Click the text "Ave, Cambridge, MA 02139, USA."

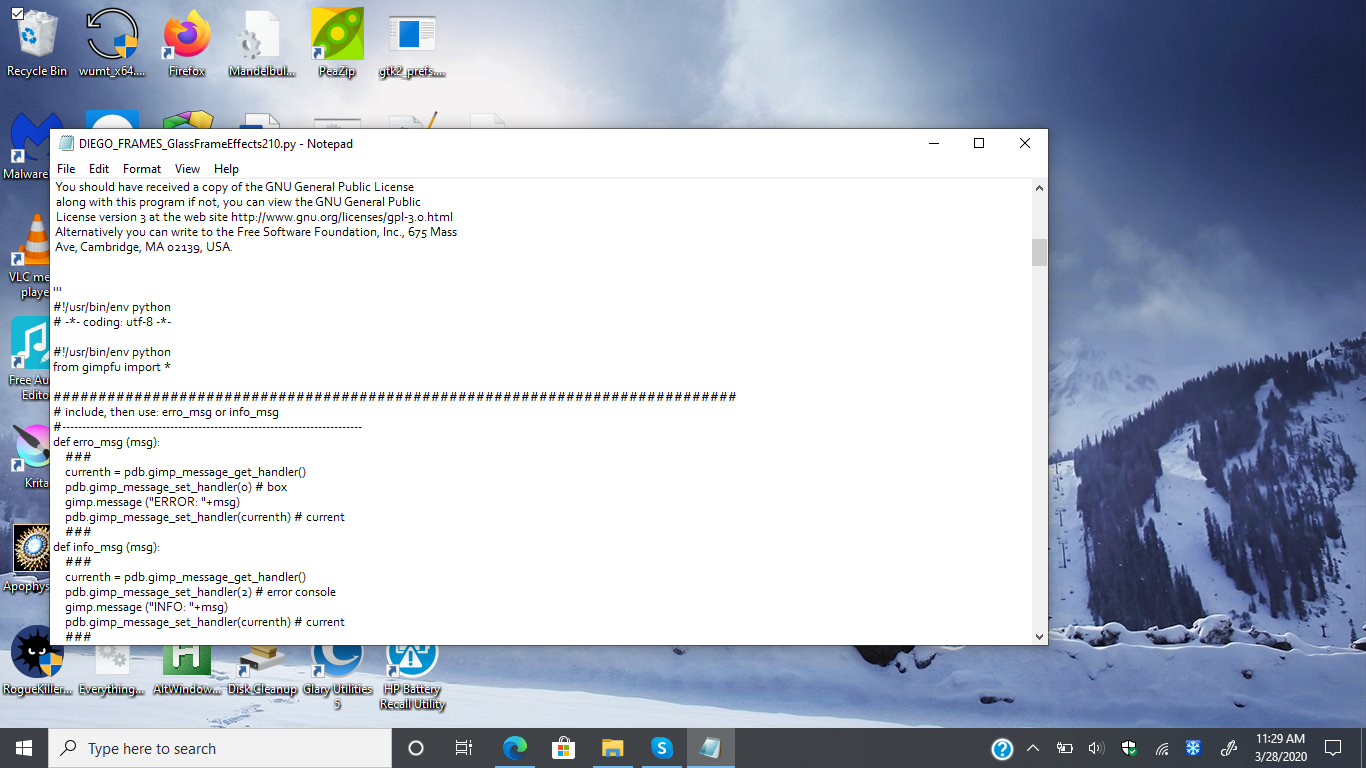pos(144,247)
